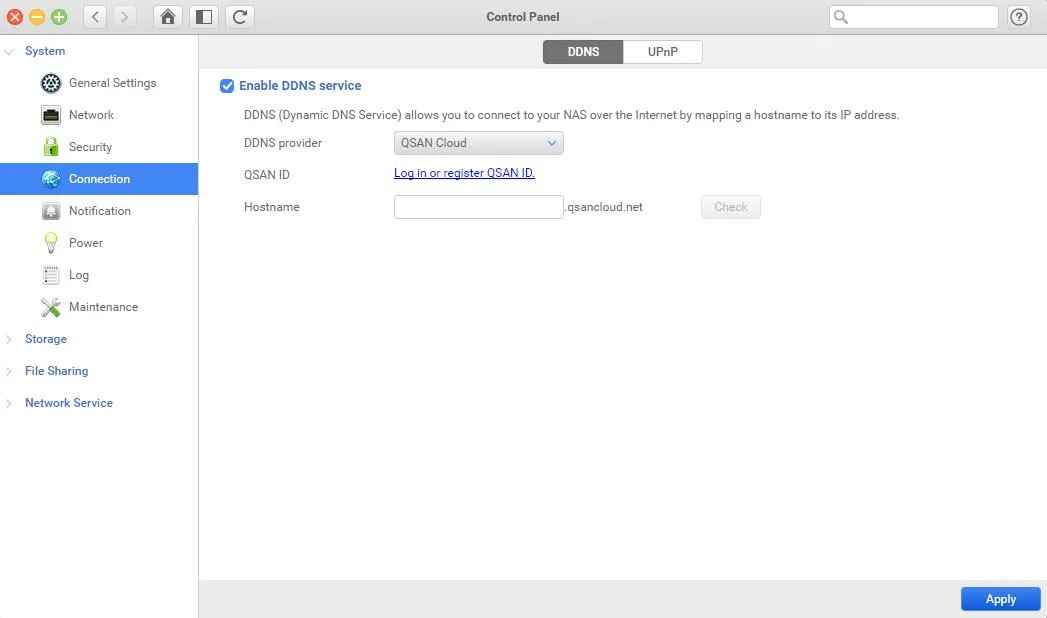Click Log in or register QSAN ID link

point(464,173)
